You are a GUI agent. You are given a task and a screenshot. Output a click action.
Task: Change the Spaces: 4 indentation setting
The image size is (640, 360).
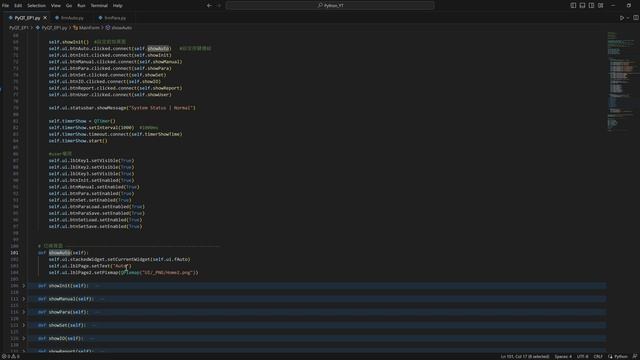point(563,356)
